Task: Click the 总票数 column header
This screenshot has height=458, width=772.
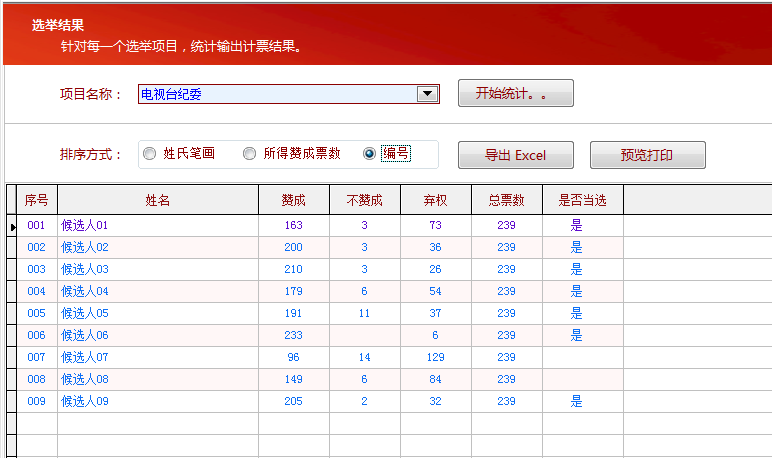Action: (x=507, y=200)
